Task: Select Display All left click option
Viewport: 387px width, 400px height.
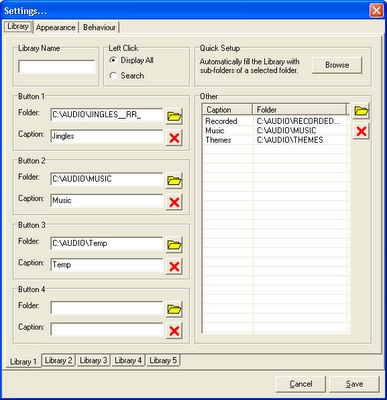Action: pyautogui.click(x=132, y=60)
